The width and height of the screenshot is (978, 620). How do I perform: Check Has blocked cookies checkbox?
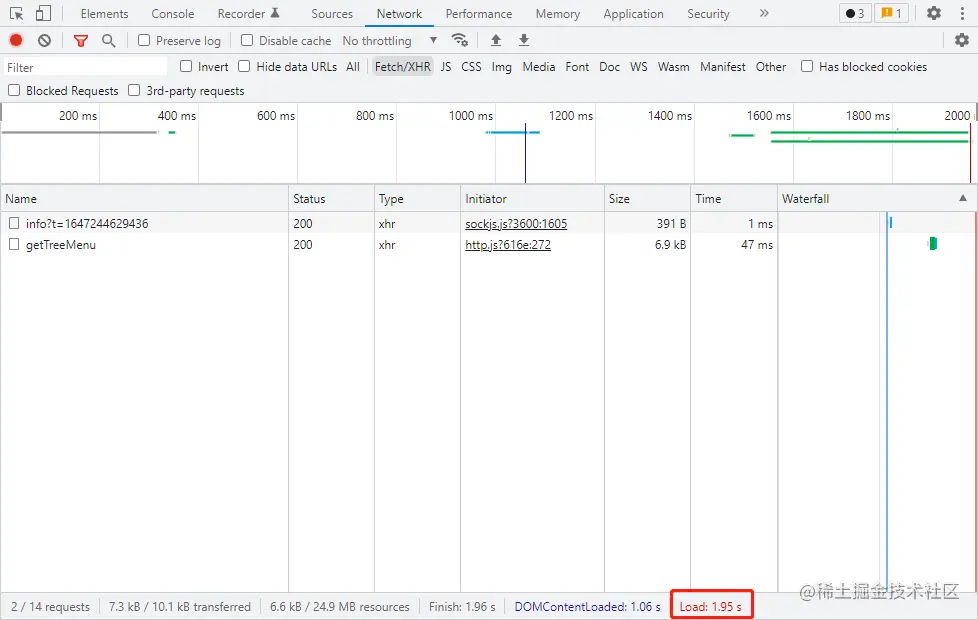click(x=807, y=66)
